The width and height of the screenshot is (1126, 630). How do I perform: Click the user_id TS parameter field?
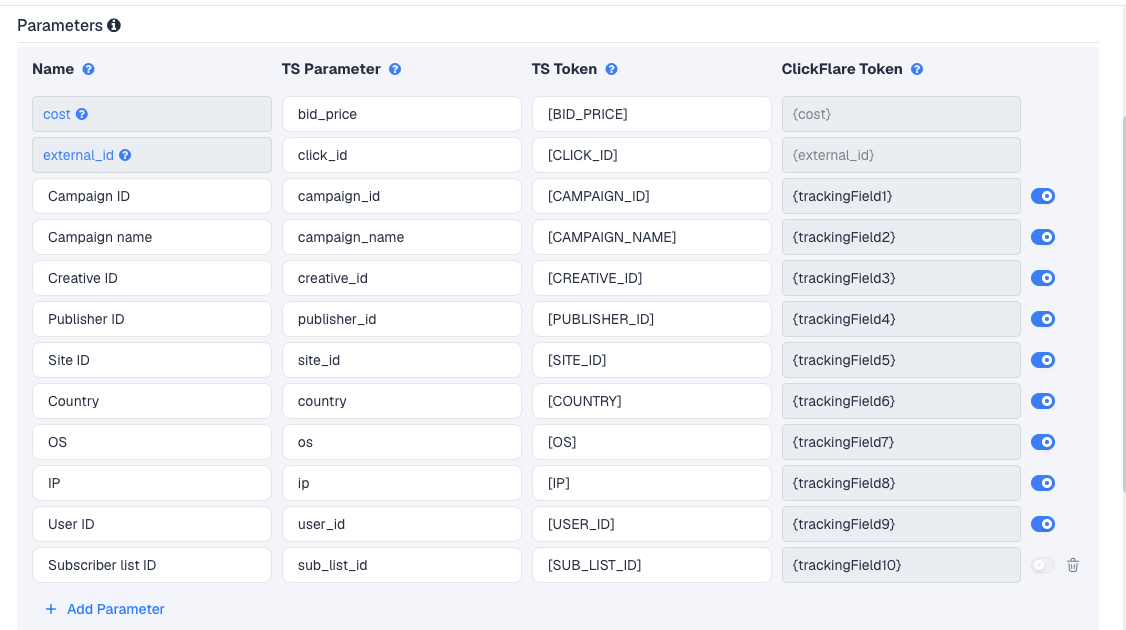pos(401,524)
